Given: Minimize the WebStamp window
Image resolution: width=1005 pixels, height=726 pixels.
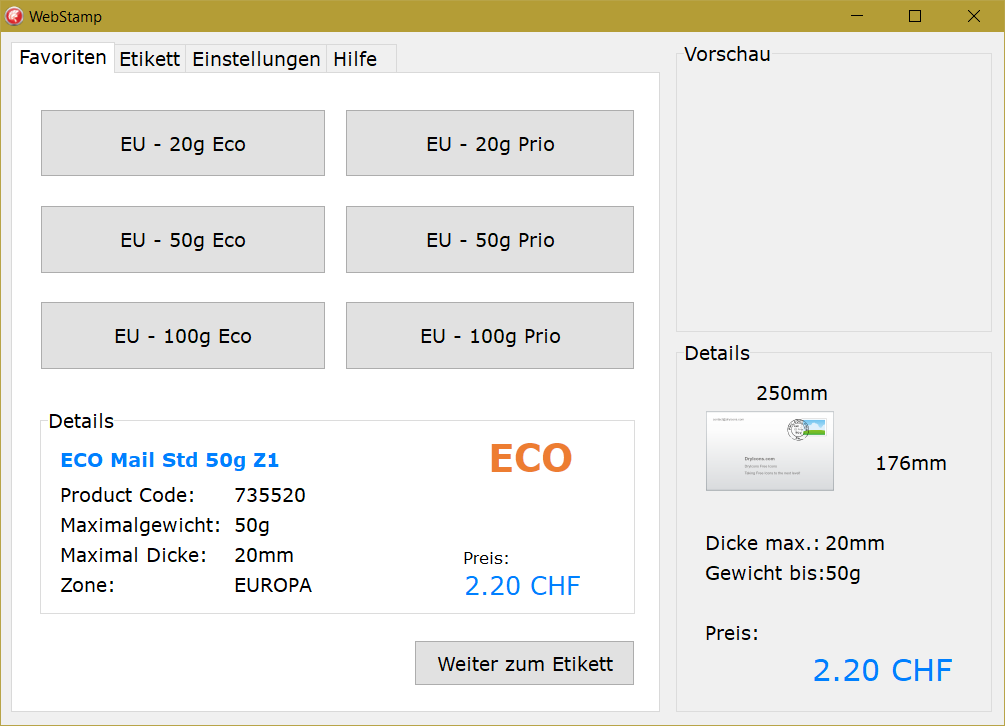Looking at the screenshot, I should coord(856,16).
